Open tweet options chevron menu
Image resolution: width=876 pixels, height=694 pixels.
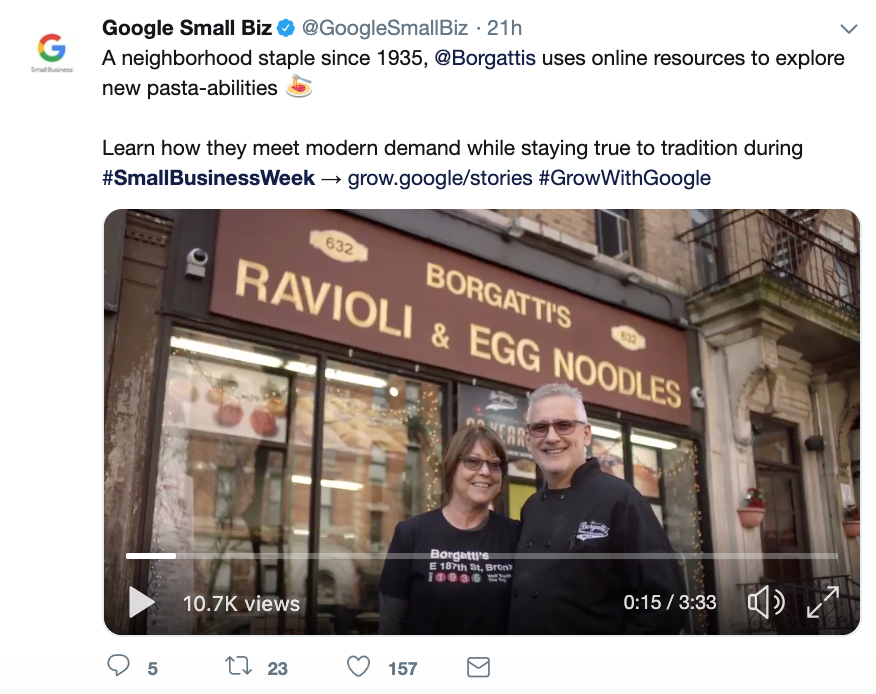pos(849,28)
